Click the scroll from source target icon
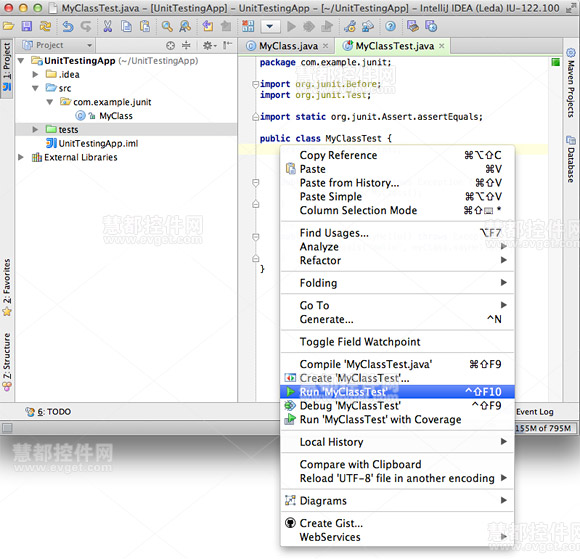The width and height of the screenshot is (580, 559). pos(171,46)
